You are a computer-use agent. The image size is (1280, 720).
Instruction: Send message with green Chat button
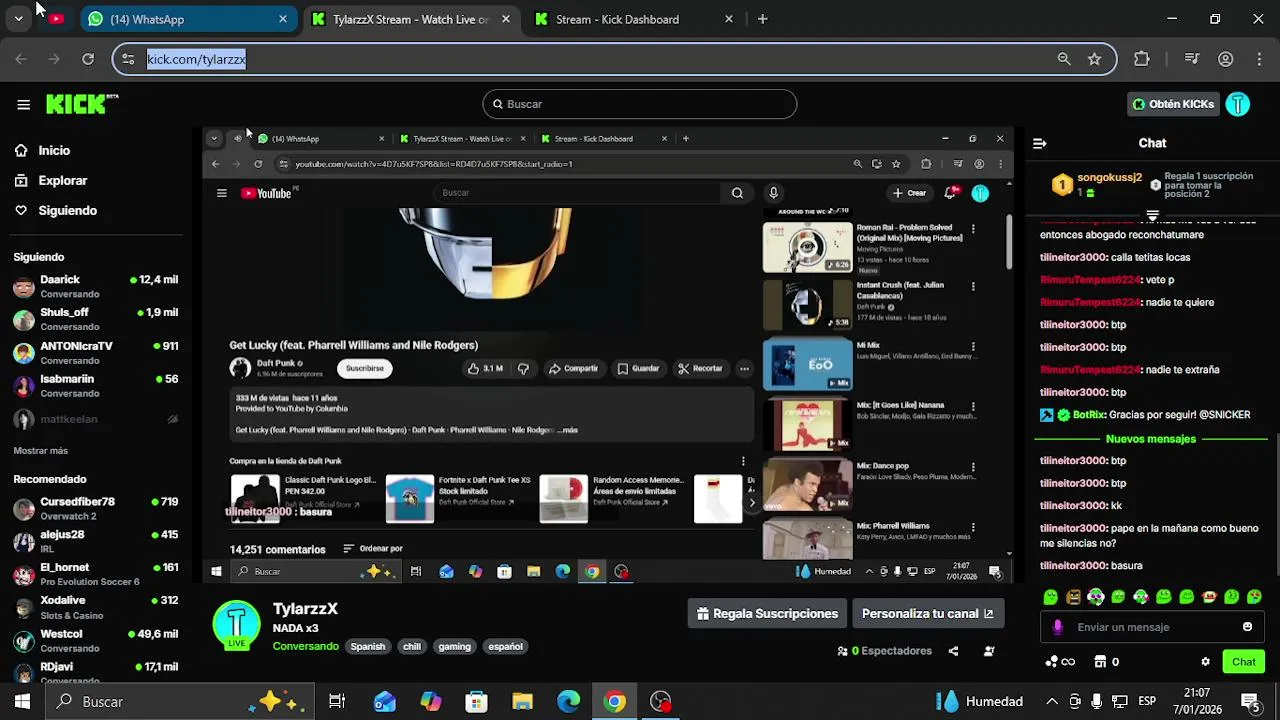click(1244, 662)
